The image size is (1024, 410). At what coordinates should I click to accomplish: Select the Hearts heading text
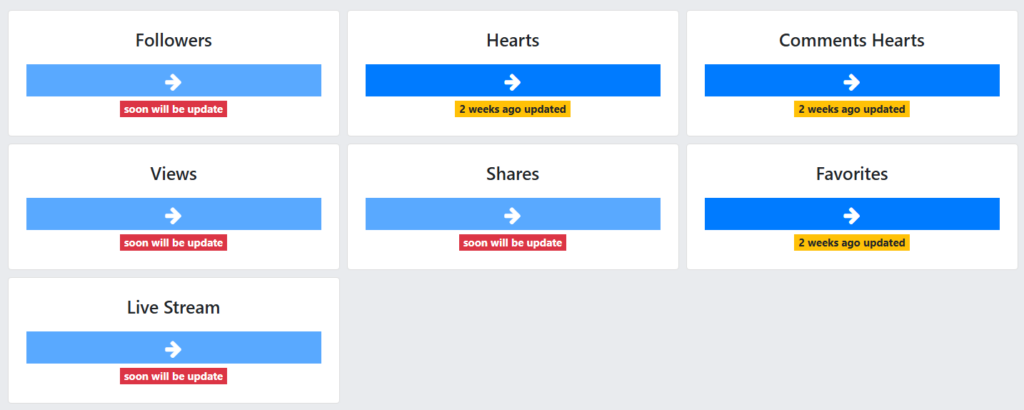coord(513,41)
